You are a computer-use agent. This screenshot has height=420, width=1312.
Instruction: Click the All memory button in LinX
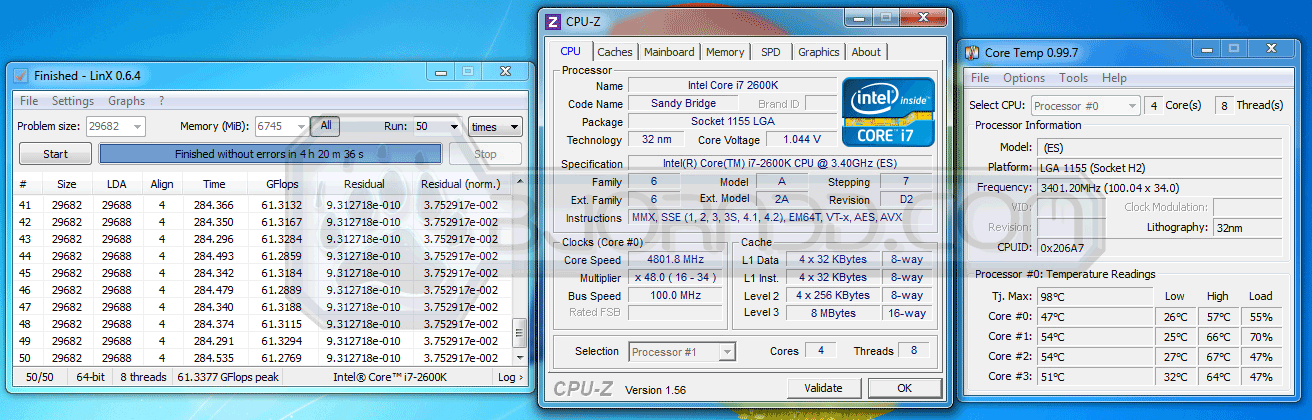(x=326, y=126)
